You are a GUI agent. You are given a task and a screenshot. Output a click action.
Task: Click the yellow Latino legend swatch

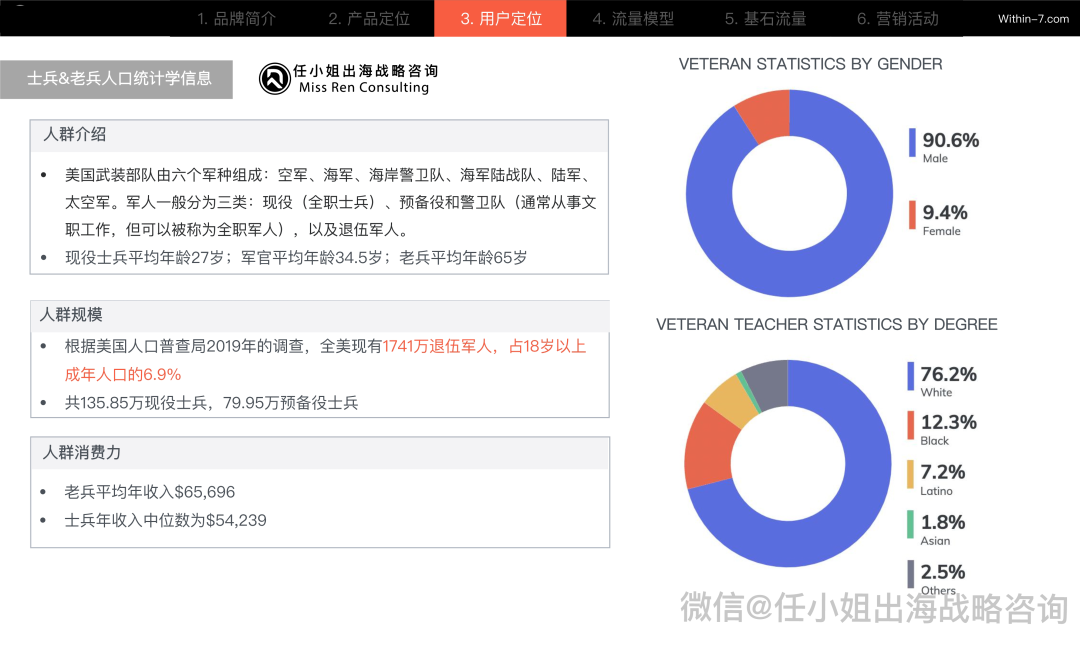point(911,474)
